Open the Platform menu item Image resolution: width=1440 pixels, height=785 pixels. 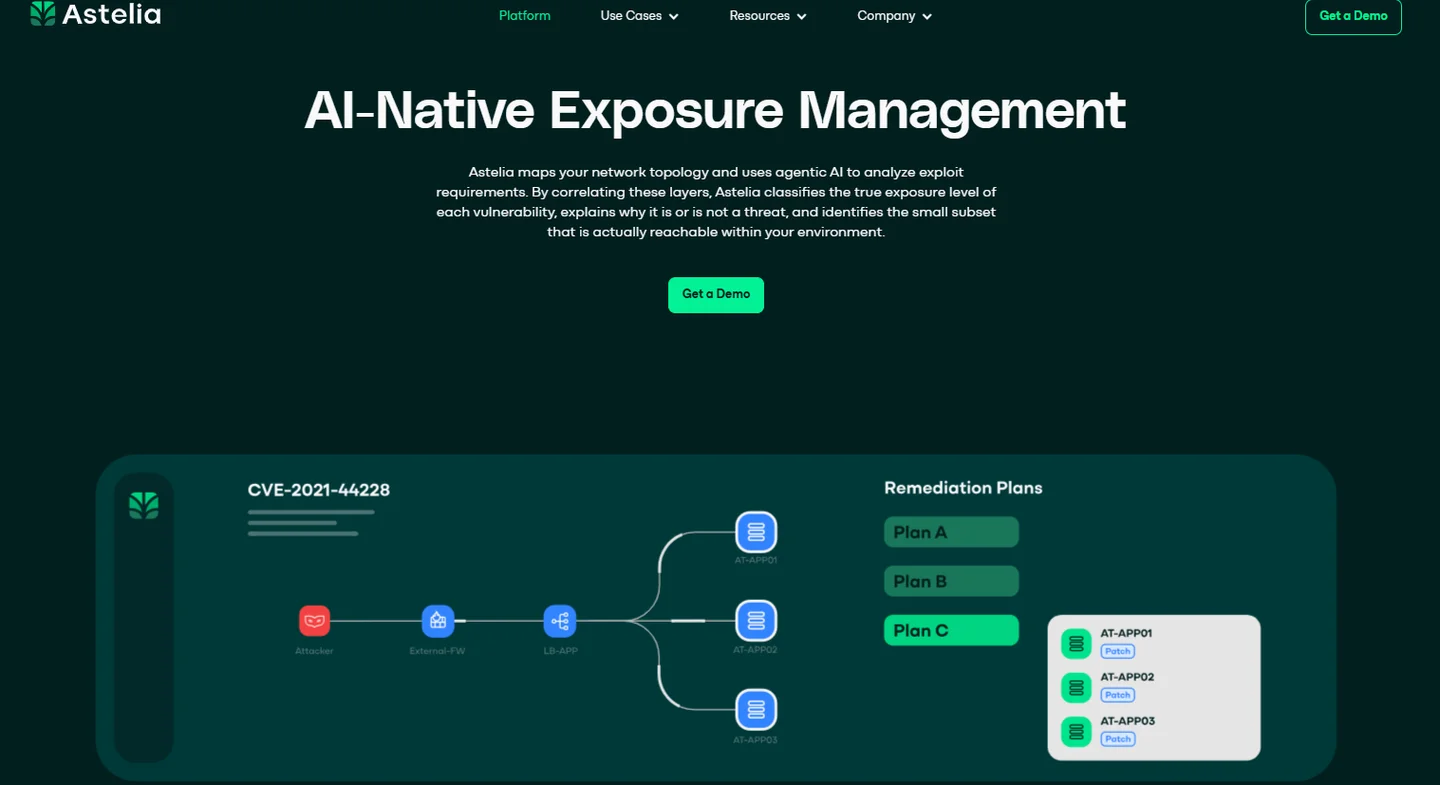click(525, 16)
